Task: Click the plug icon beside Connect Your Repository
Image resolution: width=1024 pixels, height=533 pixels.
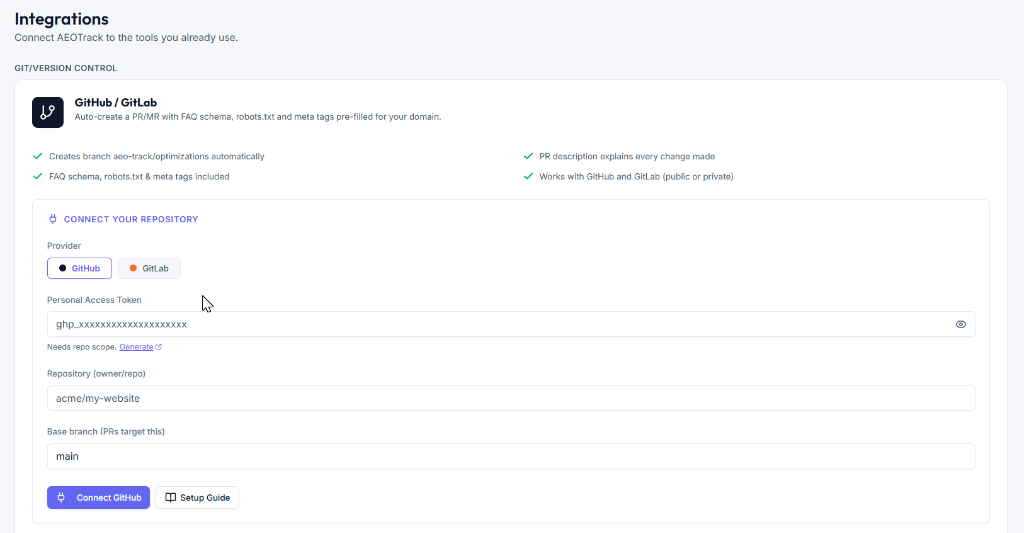Action: point(53,219)
